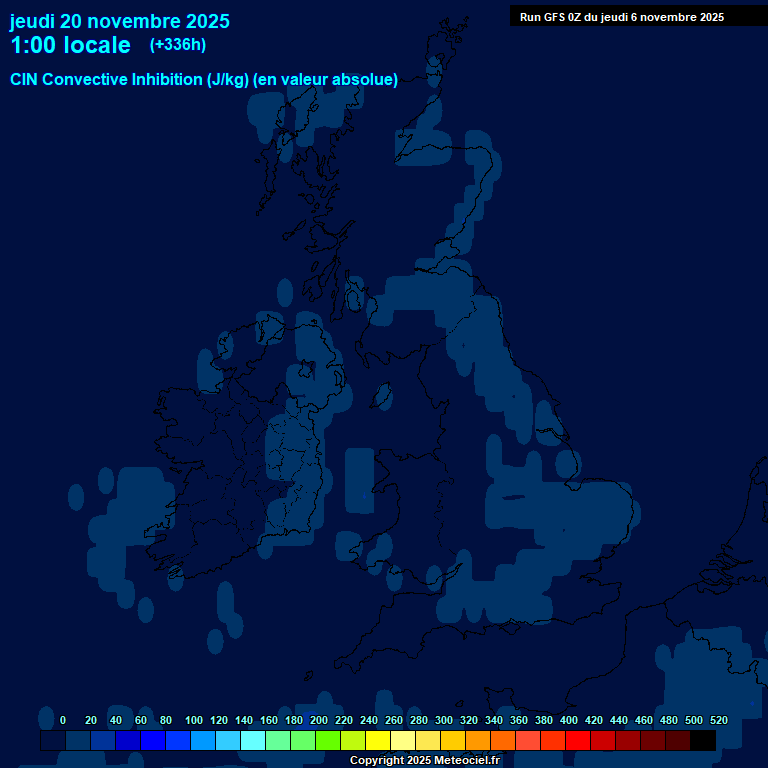Pick the darkest navy swatch at legend's left end
The image size is (768, 768).
[x=53, y=741]
